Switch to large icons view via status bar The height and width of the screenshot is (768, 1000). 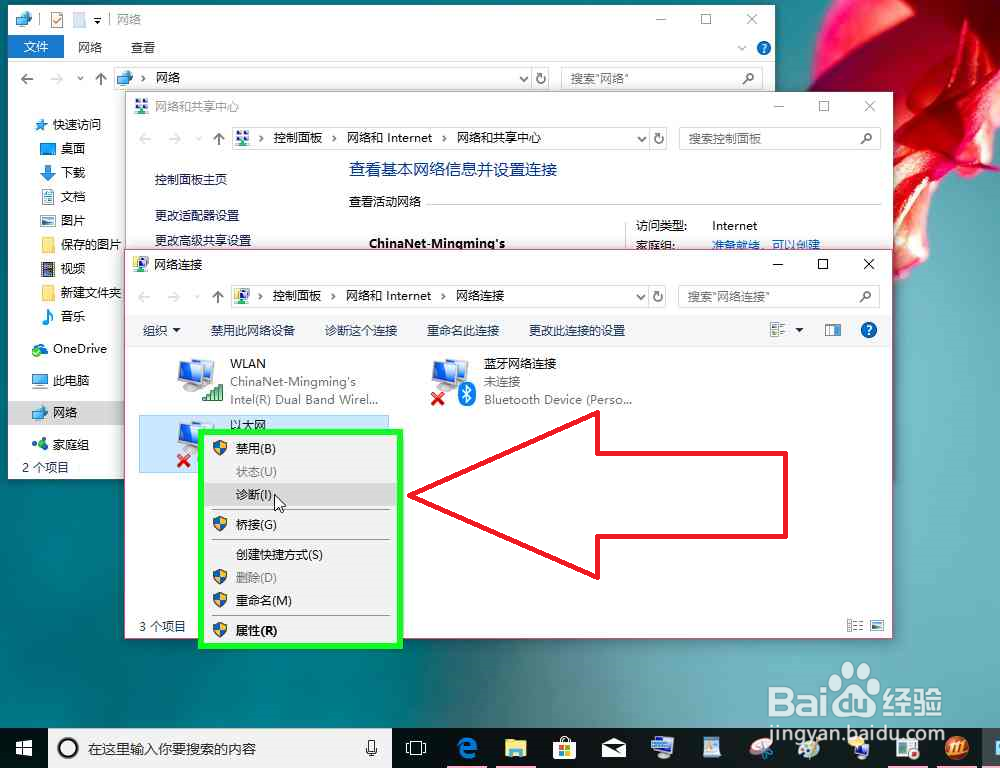pos(877,624)
